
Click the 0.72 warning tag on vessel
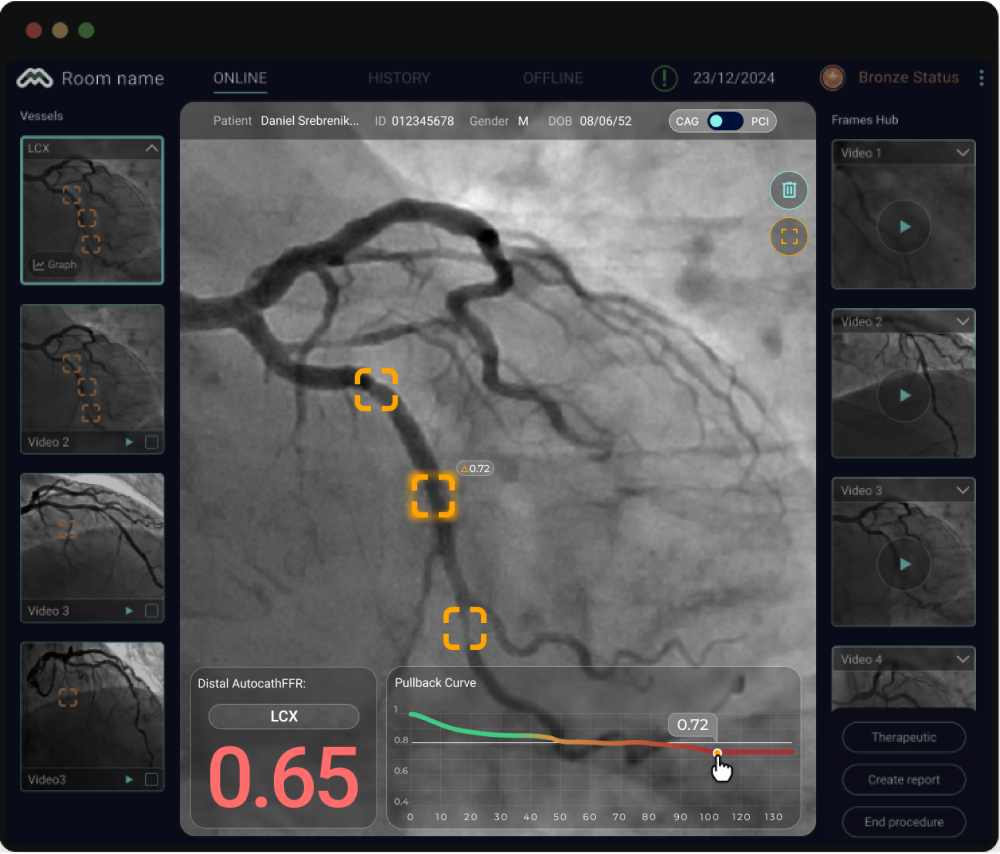pos(475,469)
